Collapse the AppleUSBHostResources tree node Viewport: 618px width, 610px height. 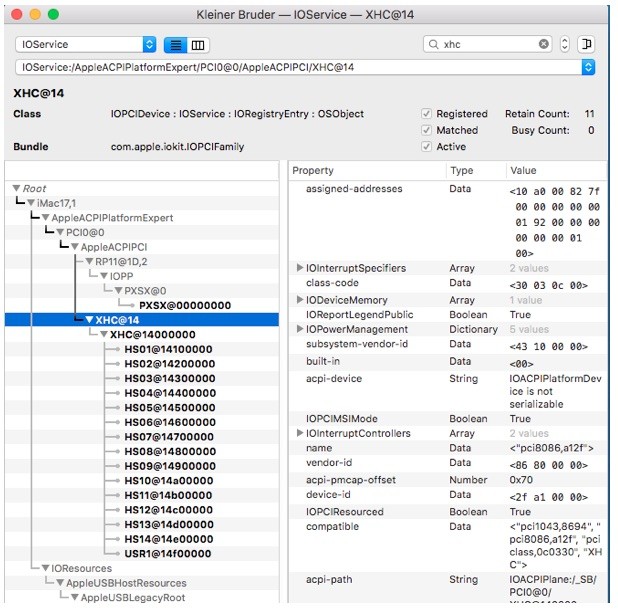pyautogui.click(x=60, y=583)
